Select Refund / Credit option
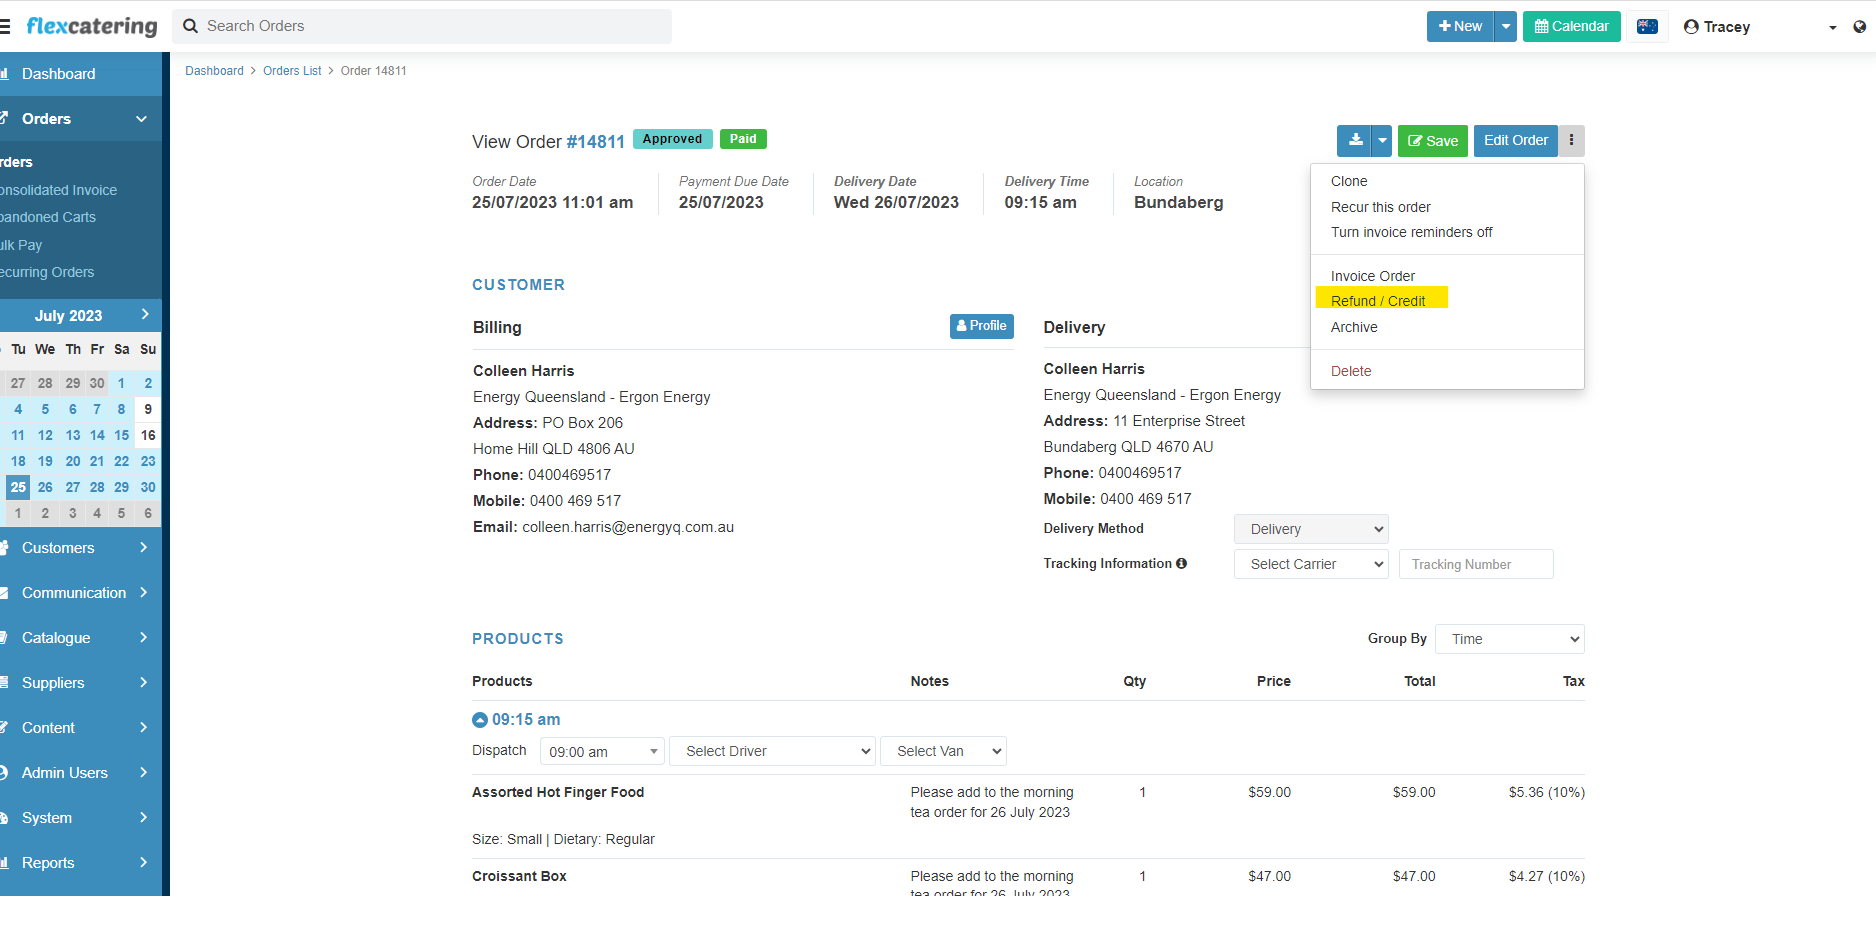The image size is (1876, 926). coord(1378,301)
